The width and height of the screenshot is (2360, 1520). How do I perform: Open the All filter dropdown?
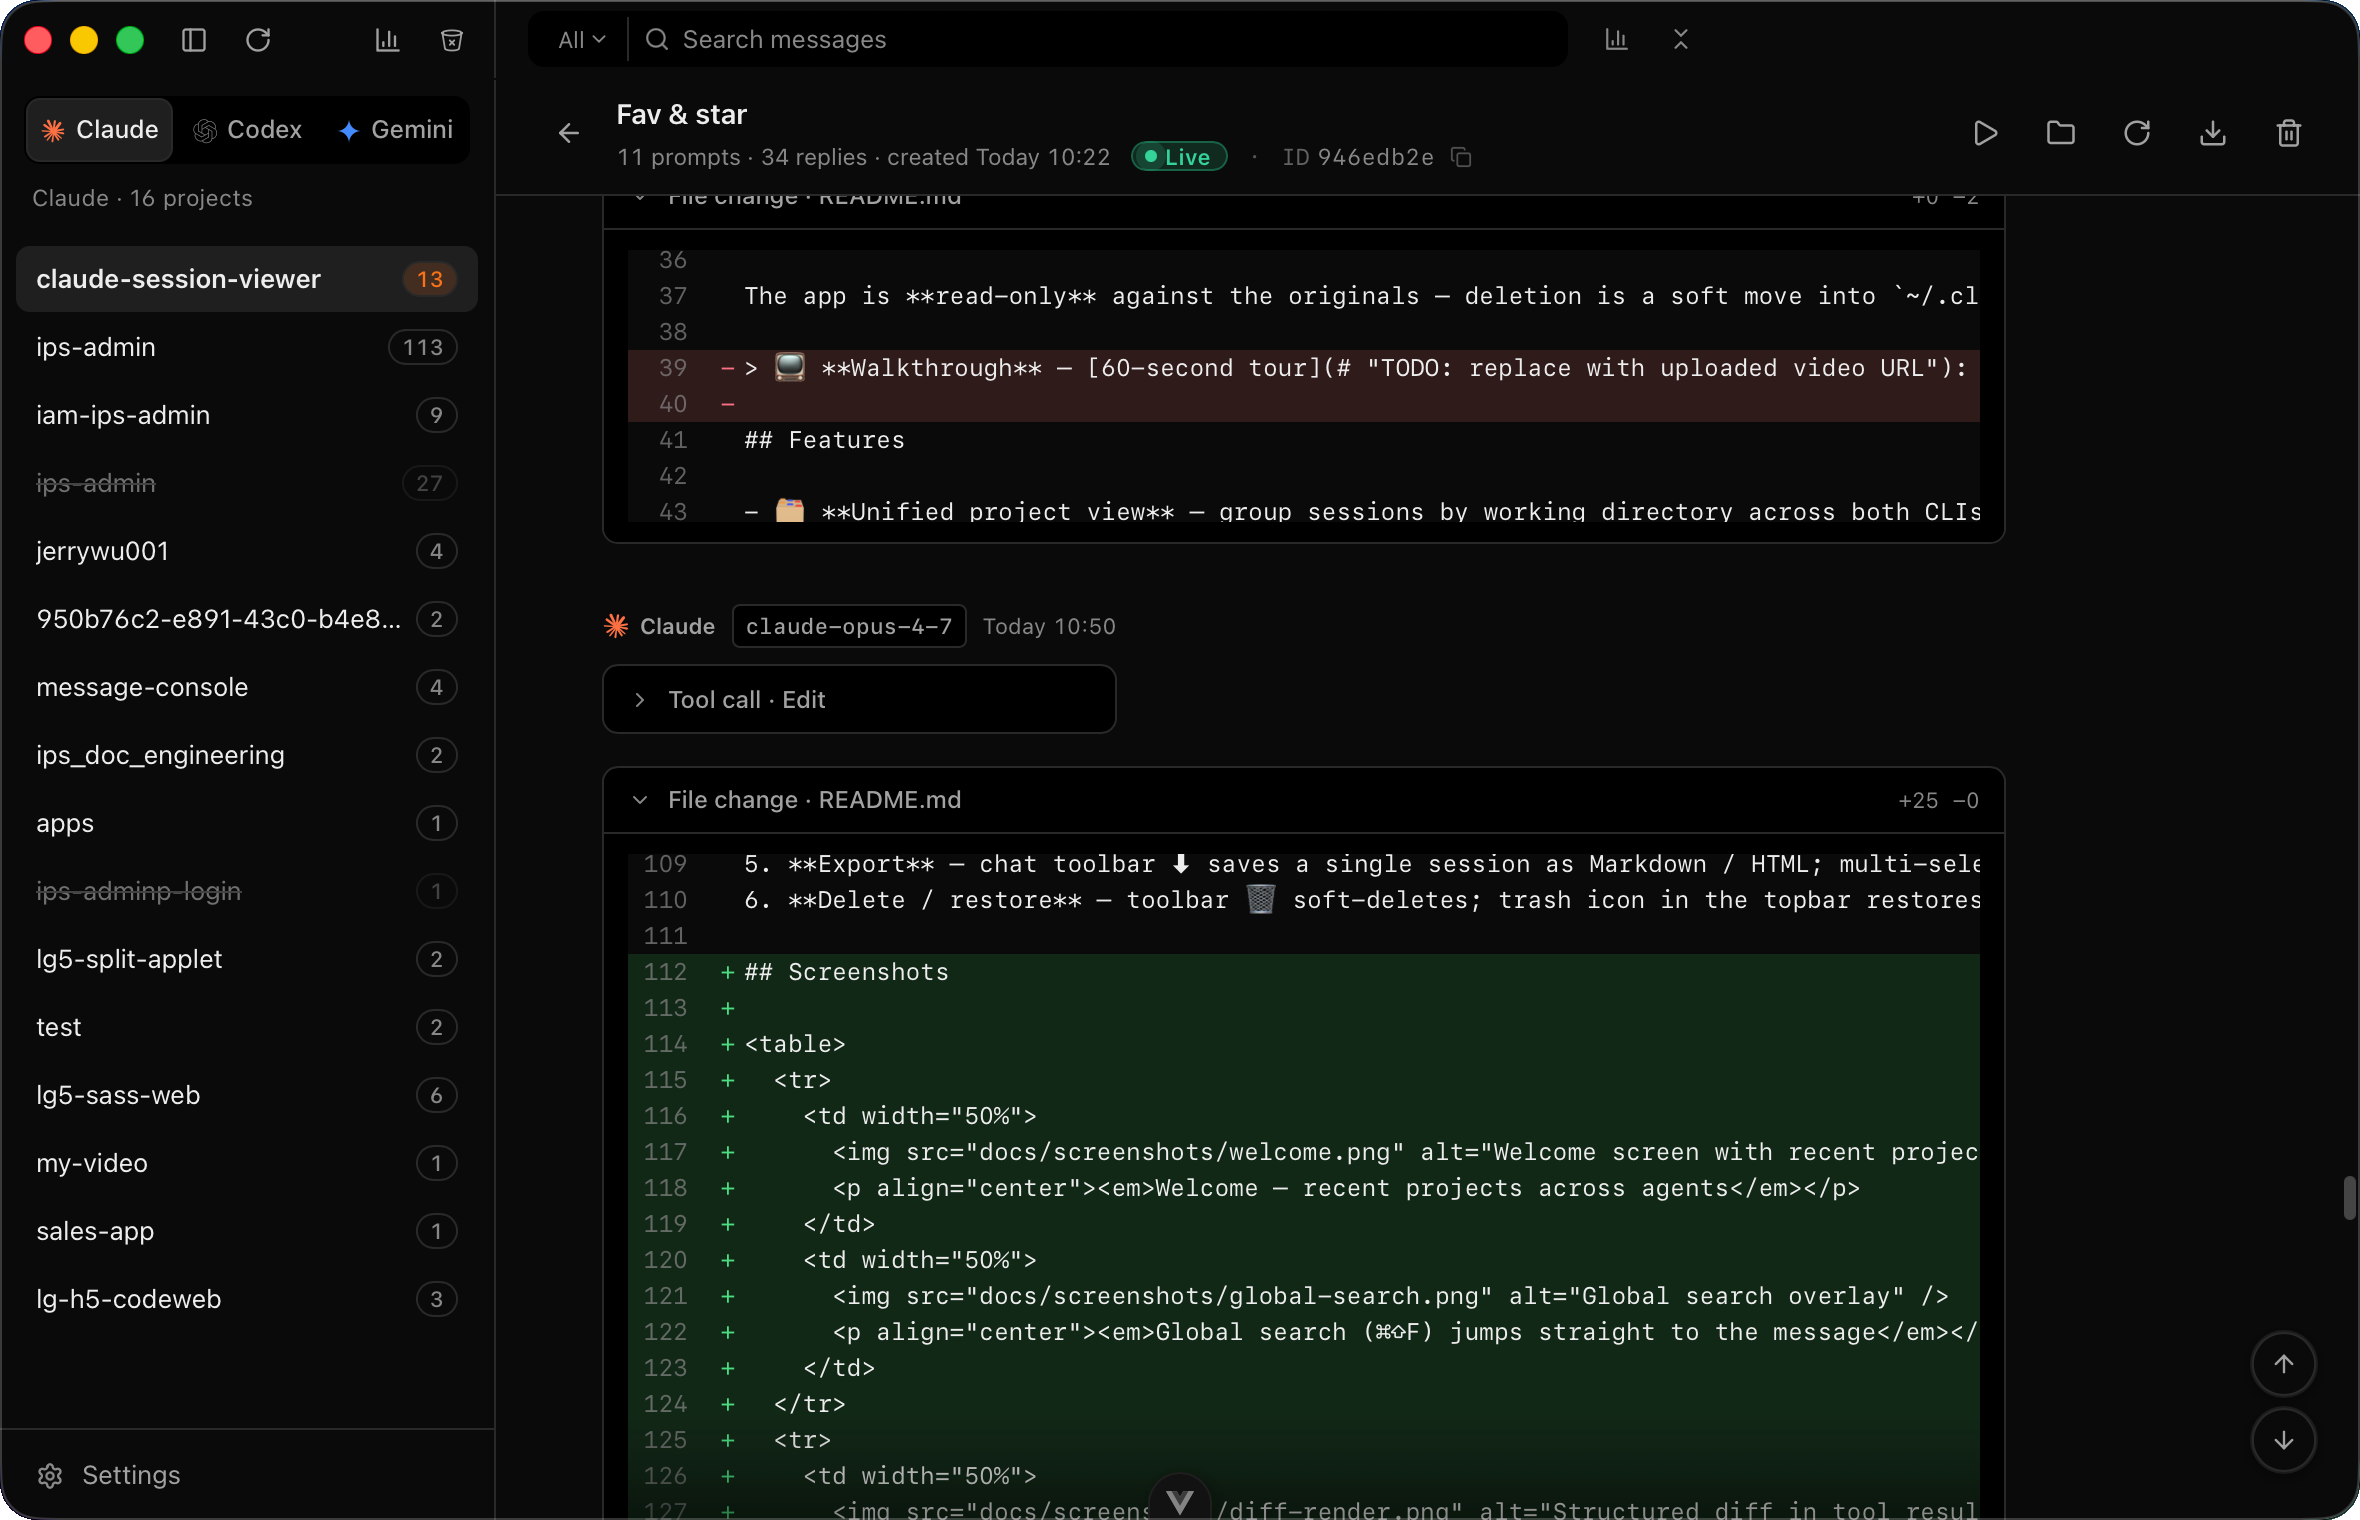click(x=581, y=40)
